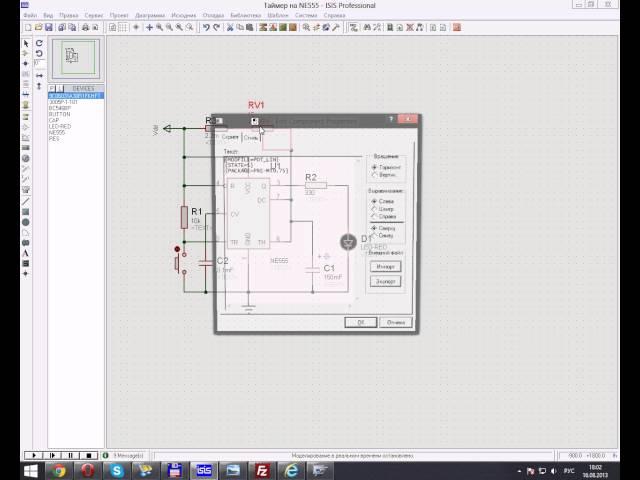Select the 'Слева' justification radio button
Image resolution: width=640 pixels, height=480 pixels.
pyautogui.click(x=374, y=201)
